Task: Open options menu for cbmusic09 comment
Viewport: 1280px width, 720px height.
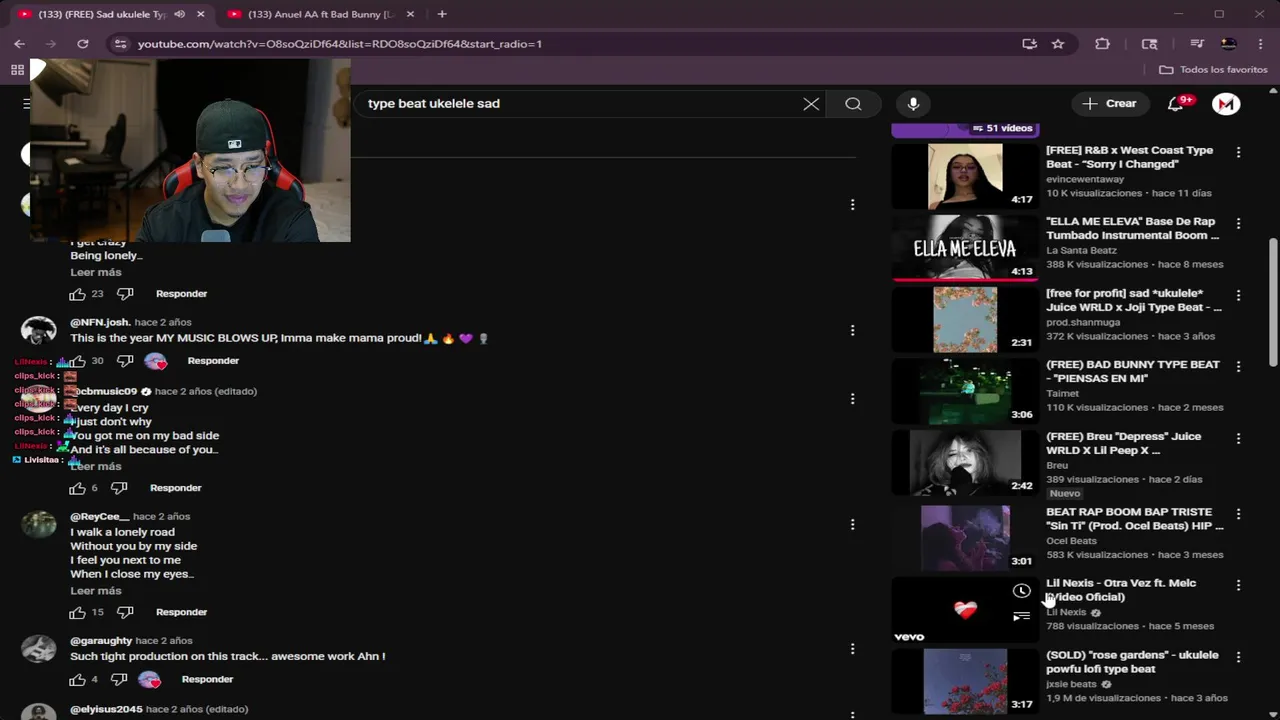Action: tap(852, 398)
